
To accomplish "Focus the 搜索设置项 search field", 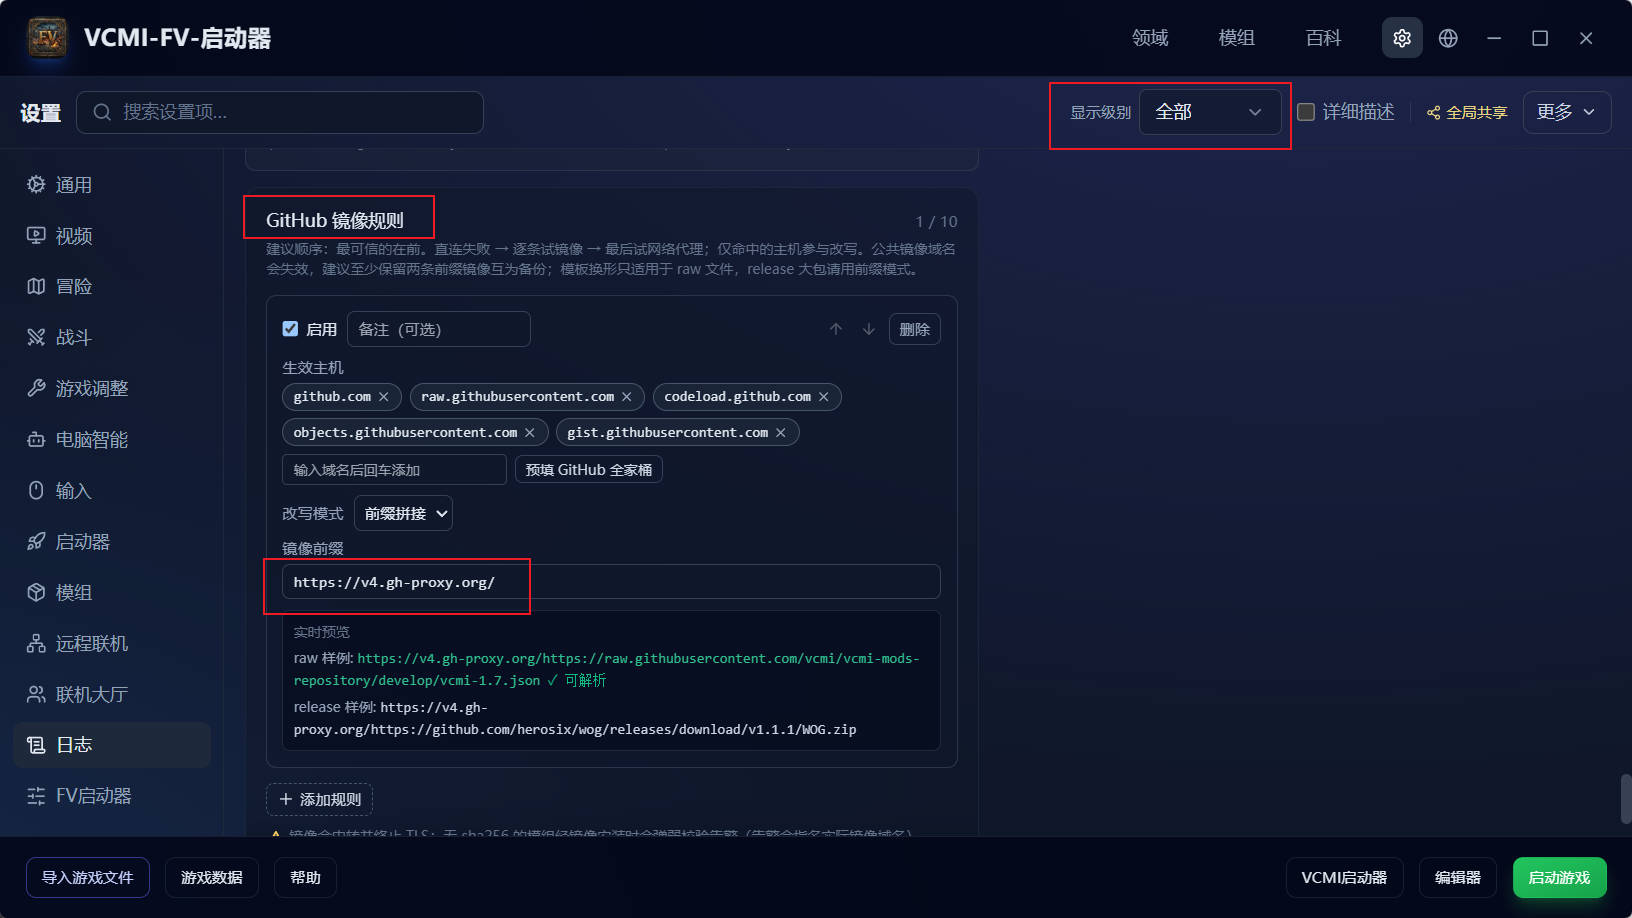I will click(x=280, y=112).
